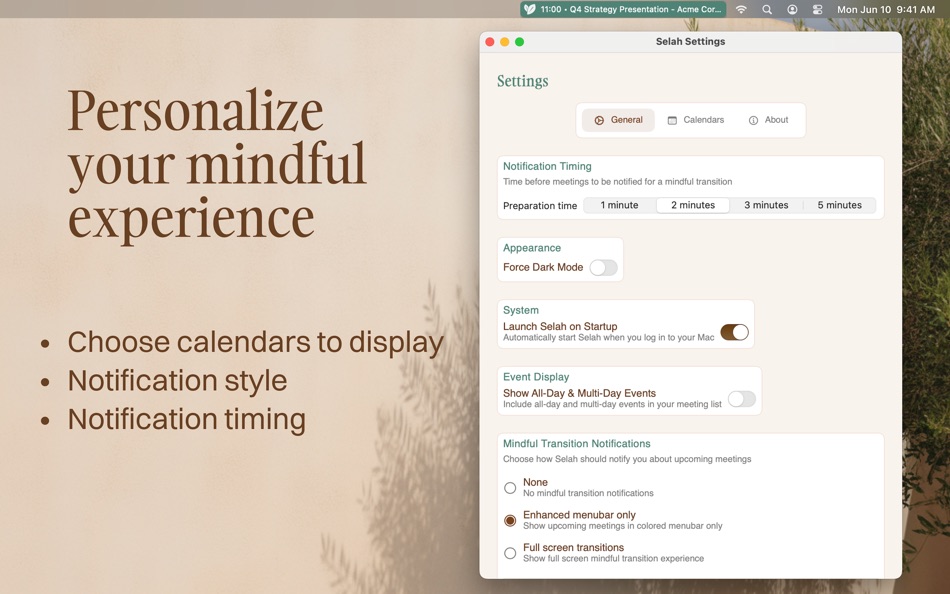The image size is (950, 594).
Task: Click the Selah leaf icon in menu bar
Action: [530, 9]
